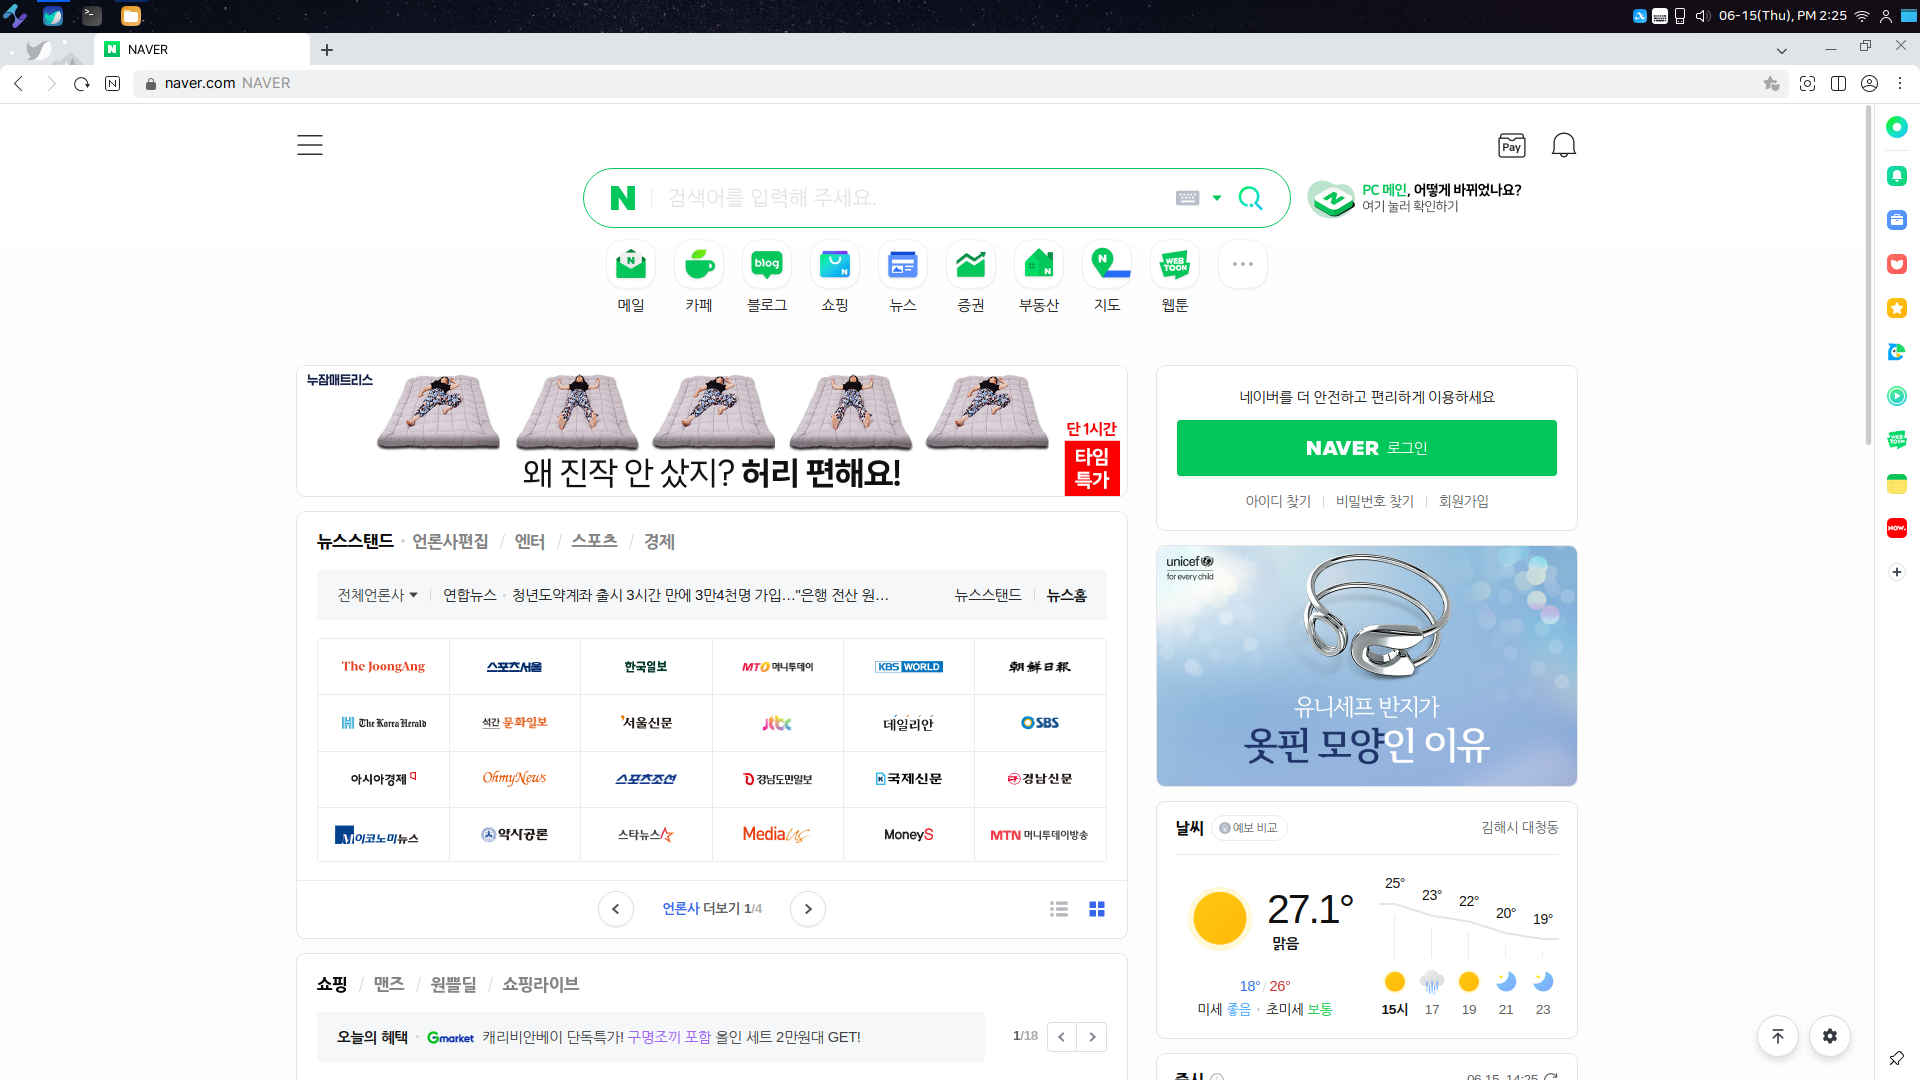This screenshot has height=1080, width=1920.
Task: Expand the on-screen keyboard dropdown arrow
Action: [1217, 198]
